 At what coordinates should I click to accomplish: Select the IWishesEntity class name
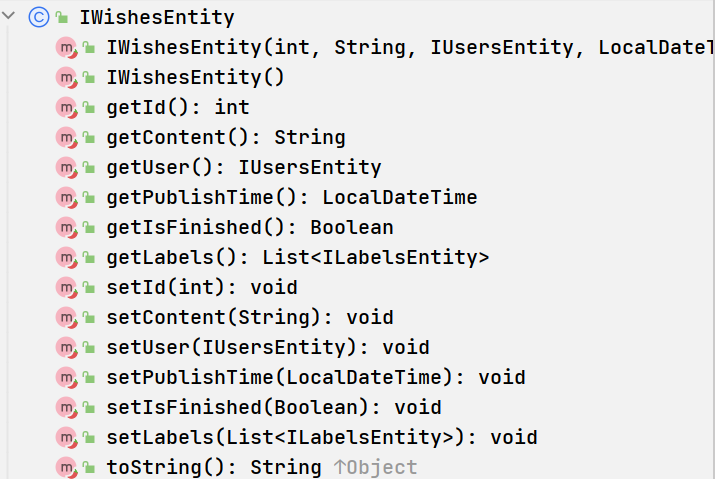coord(157,18)
